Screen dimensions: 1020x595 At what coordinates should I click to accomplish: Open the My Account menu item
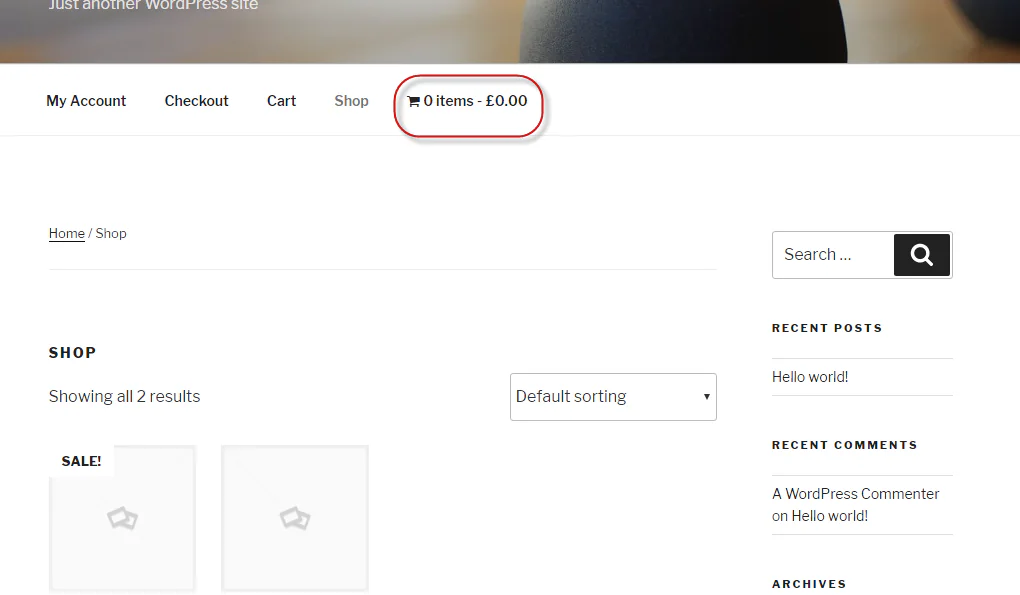coord(86,100)
